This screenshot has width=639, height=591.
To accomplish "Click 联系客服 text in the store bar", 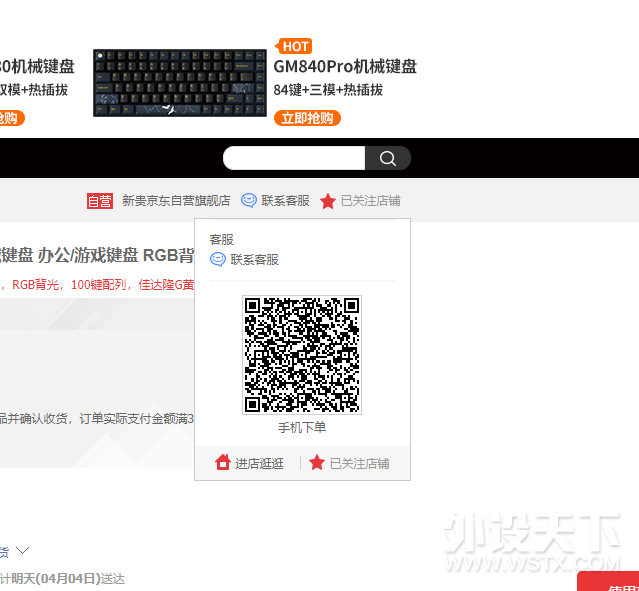I will 285,201.
